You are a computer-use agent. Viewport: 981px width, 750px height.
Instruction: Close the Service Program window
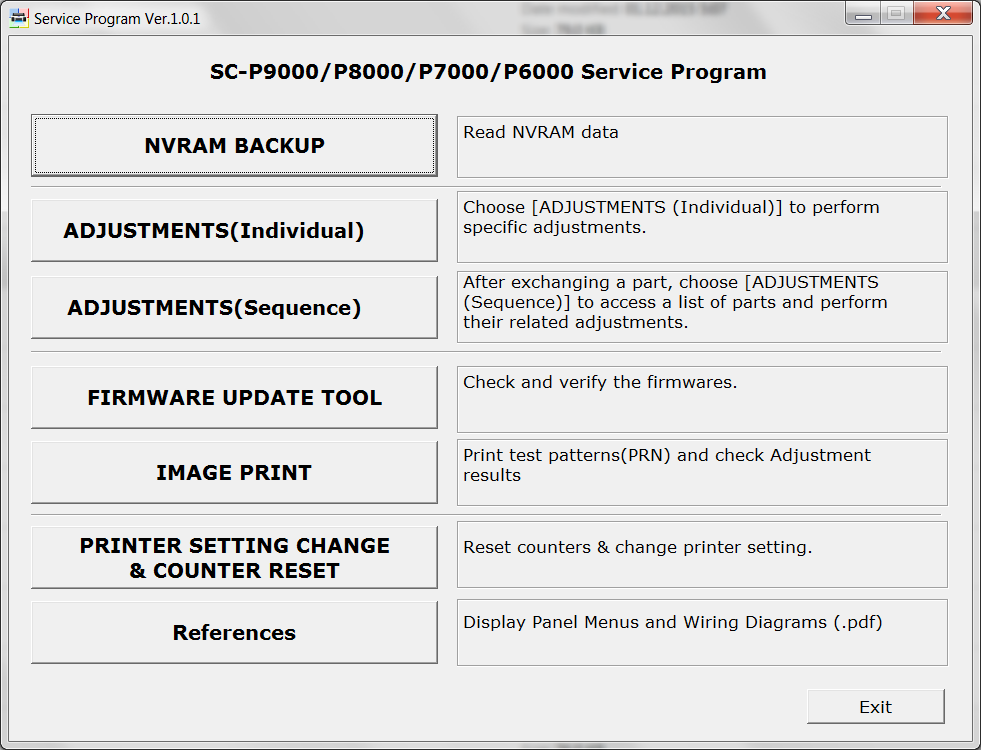[x=941, y=14]
